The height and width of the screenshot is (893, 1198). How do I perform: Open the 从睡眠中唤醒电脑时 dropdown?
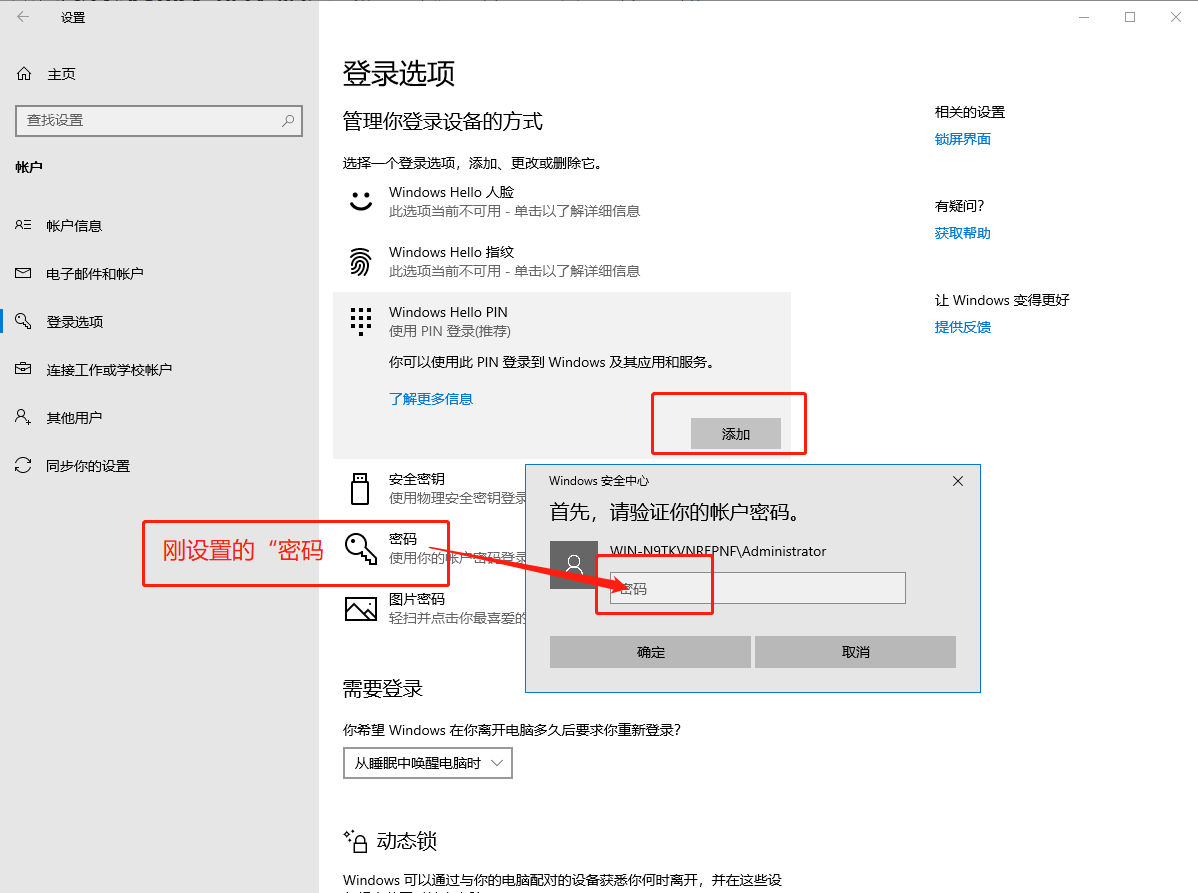click(x=428, y=762)
